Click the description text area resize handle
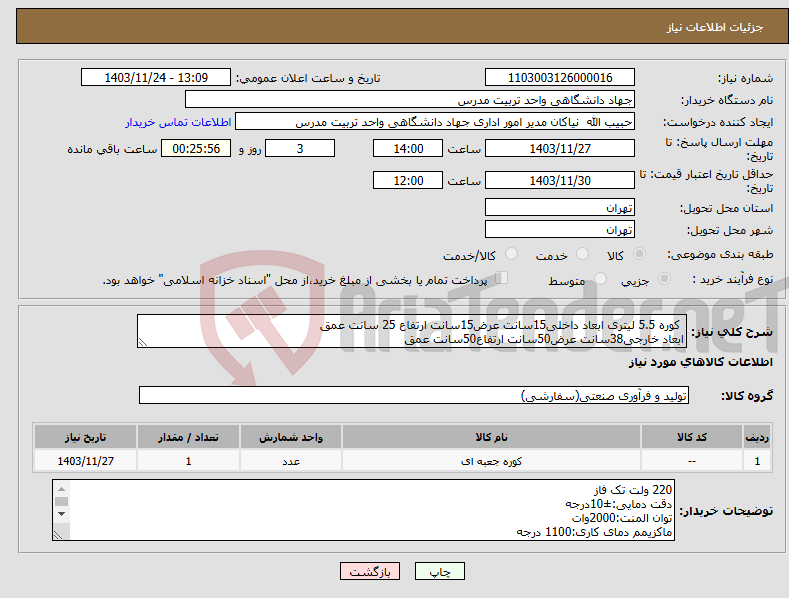 tap(143, 342)
